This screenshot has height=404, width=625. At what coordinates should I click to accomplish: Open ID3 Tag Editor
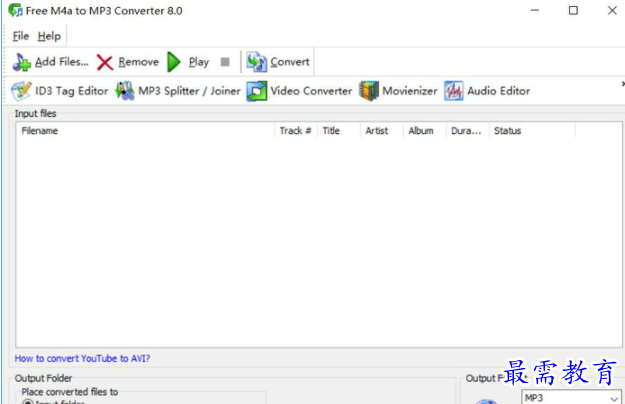[60, 91]
